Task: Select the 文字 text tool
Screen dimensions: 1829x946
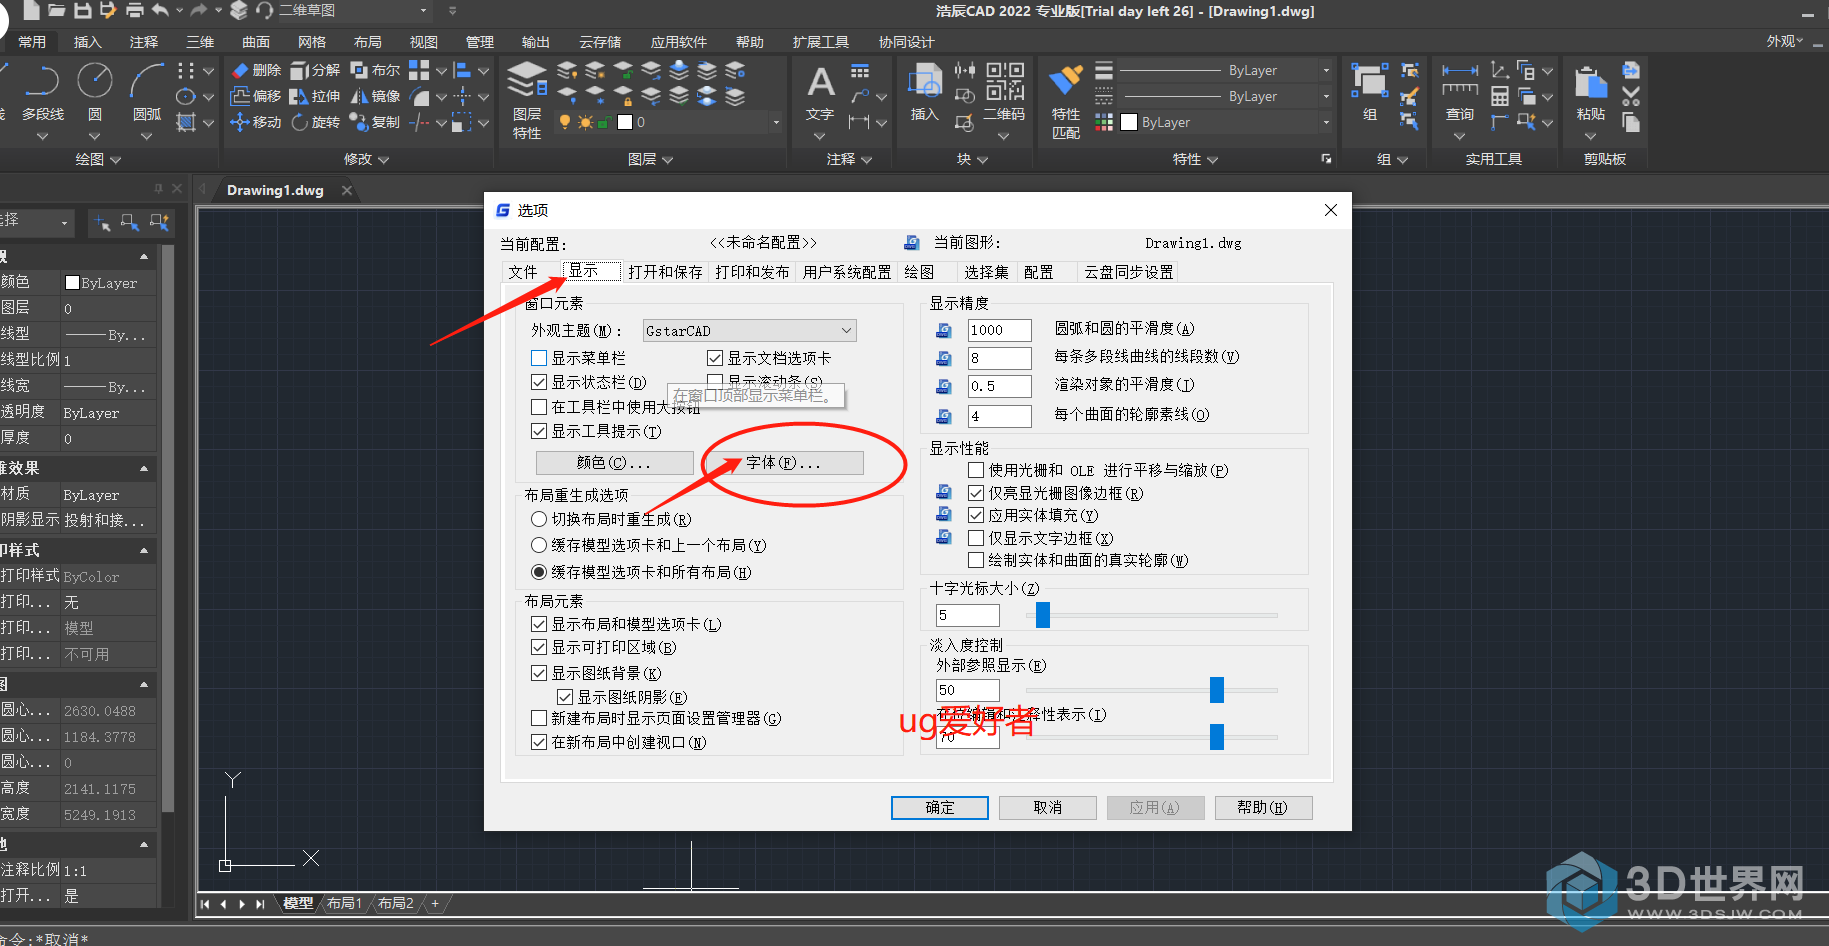Action: pos(820,93)
